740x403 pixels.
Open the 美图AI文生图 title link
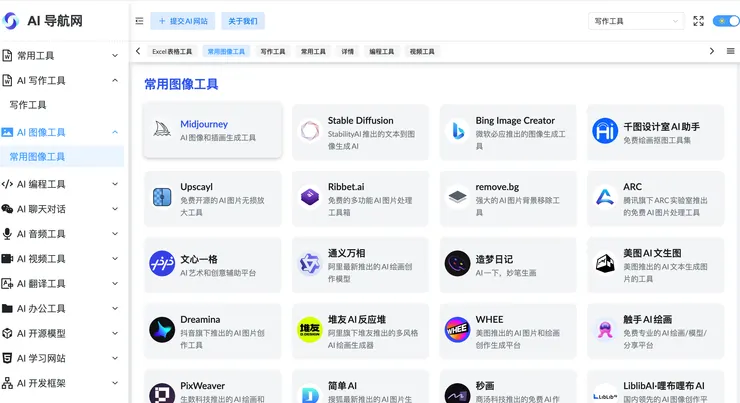pos(652,253)
